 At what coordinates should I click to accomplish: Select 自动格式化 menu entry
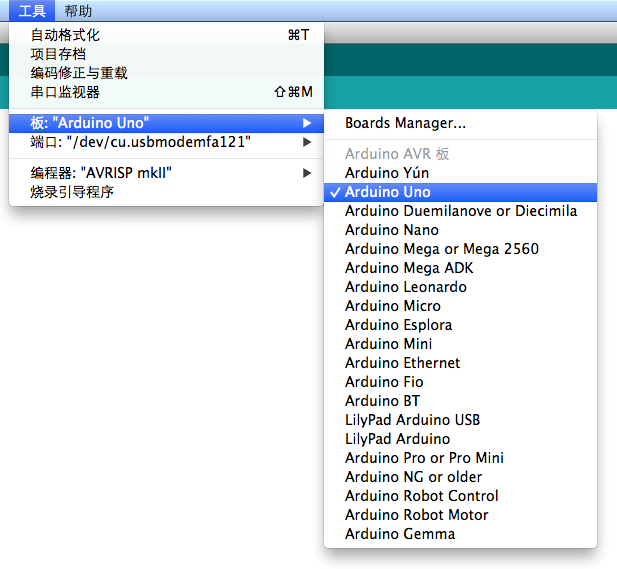[65, 35]
